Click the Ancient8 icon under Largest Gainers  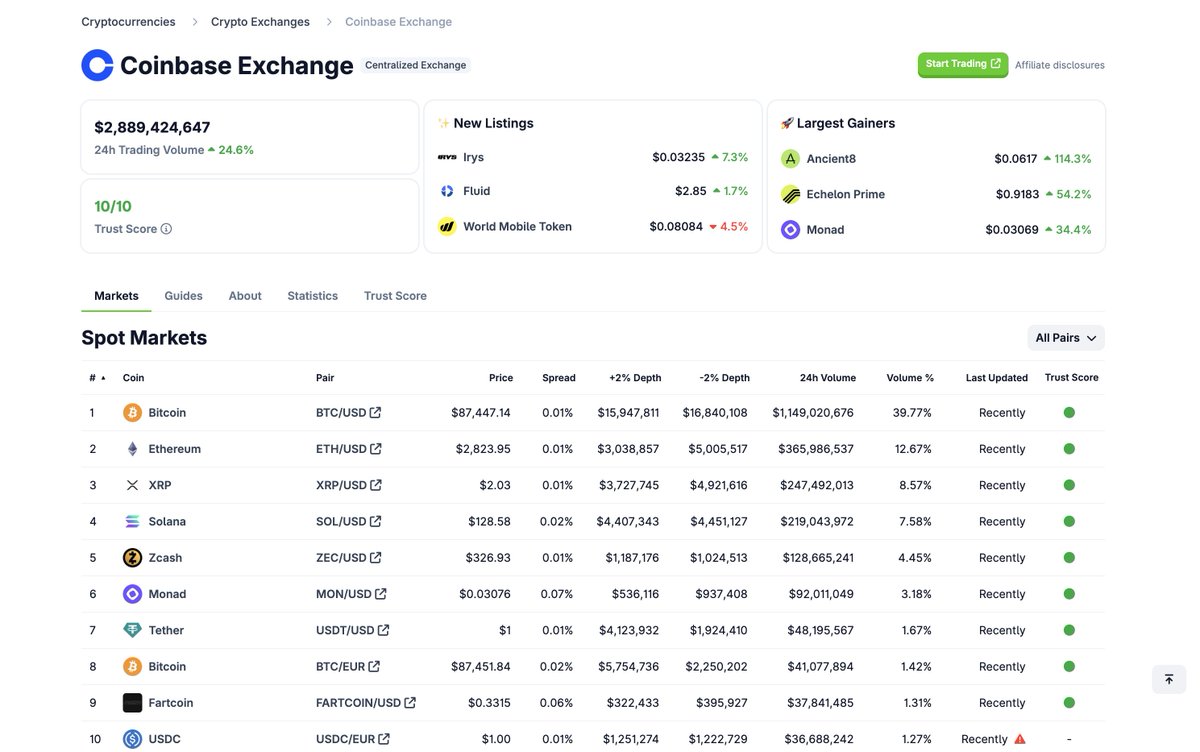click(x=790, y=157)
